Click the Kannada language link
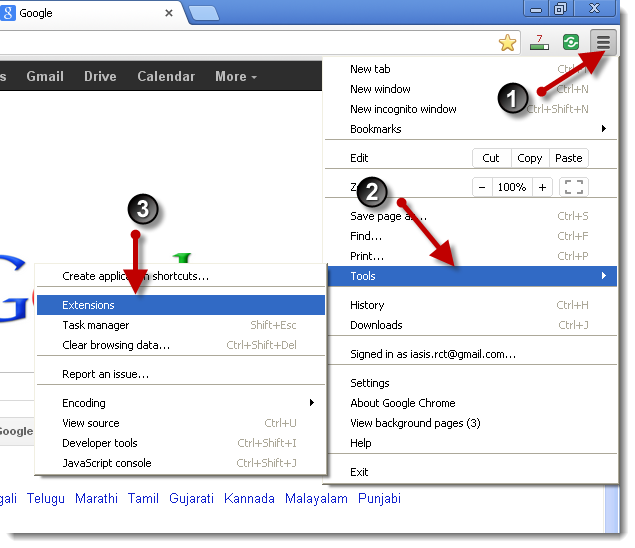Image resolution: width=635 pixels, height=548 pixels. point(249,498)
